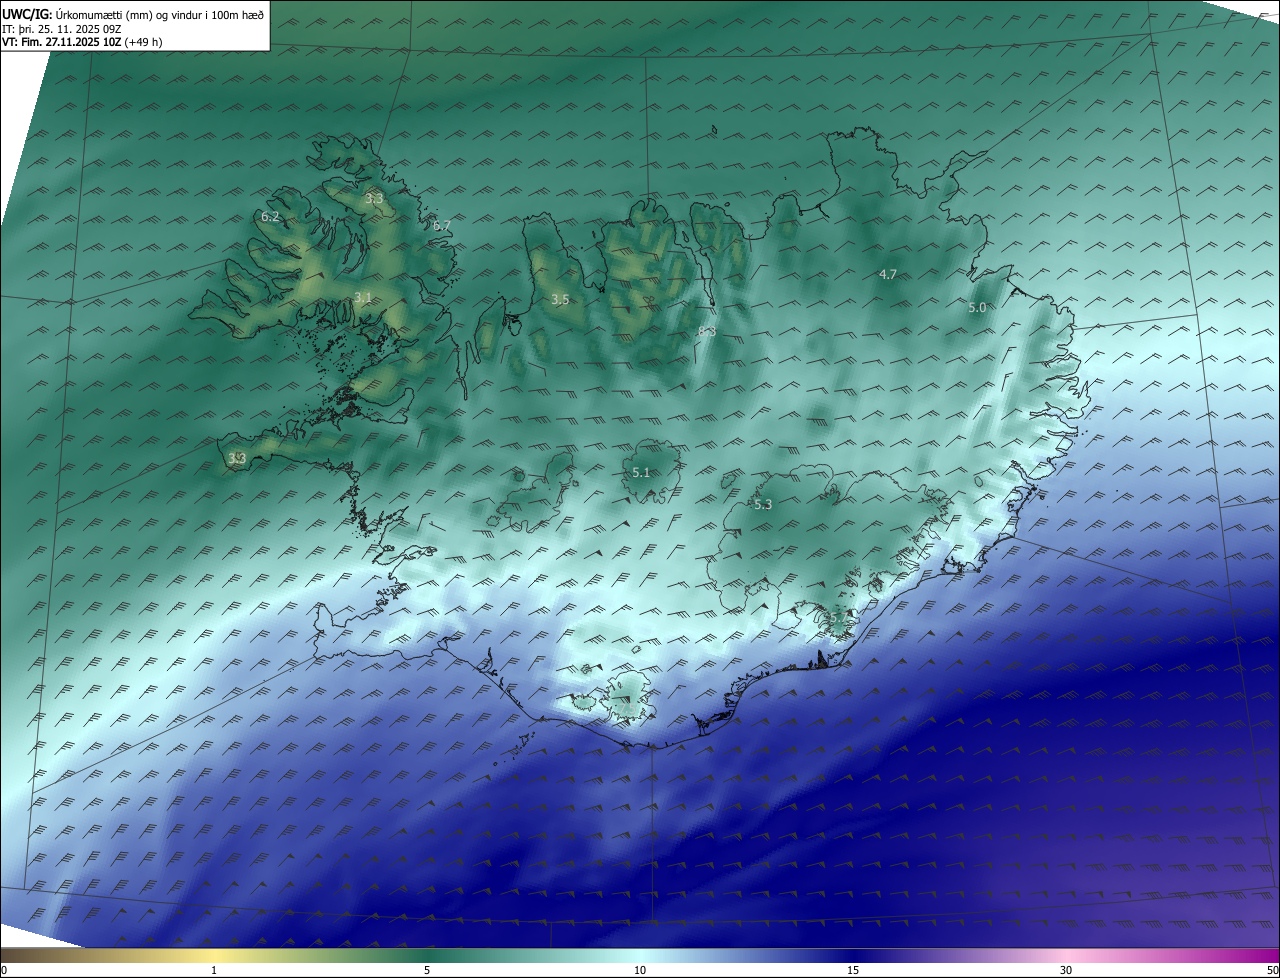
Task: Click the 10 label on the color scale
Action: (640, 970)
